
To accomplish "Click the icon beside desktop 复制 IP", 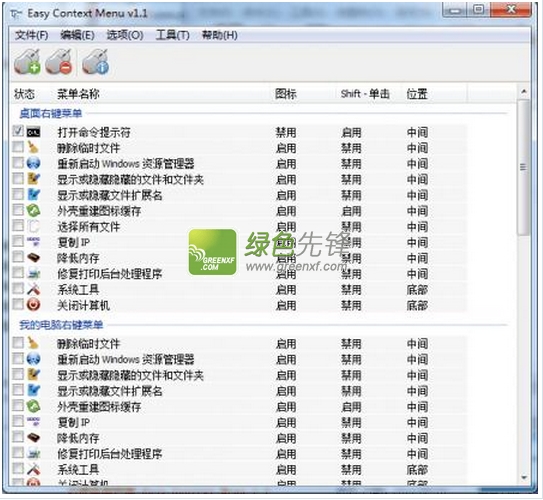I will (34, 242).
